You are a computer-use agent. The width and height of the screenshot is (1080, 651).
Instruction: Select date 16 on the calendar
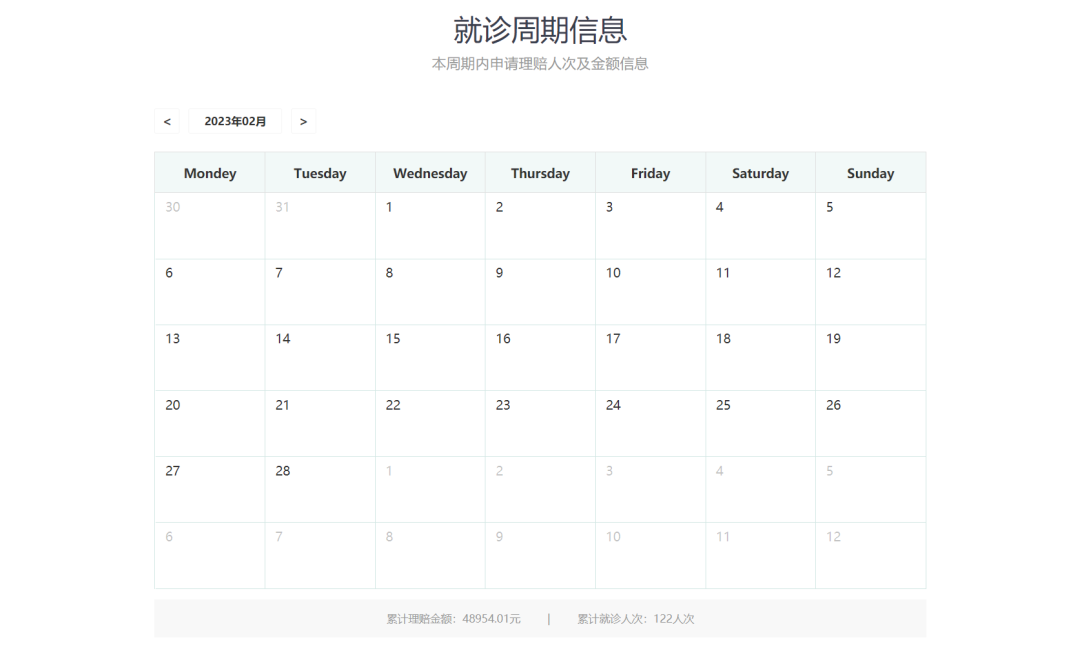(541, 358)
